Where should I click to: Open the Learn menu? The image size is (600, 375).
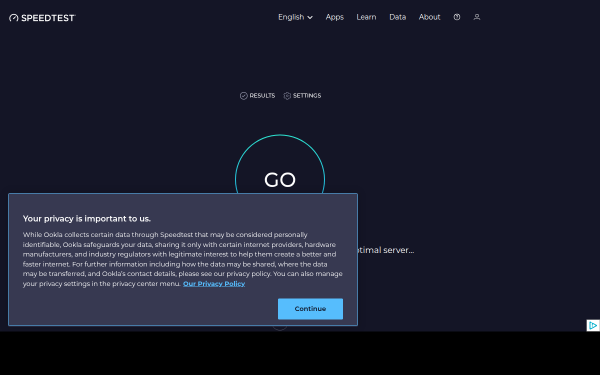tap(366, 17)
